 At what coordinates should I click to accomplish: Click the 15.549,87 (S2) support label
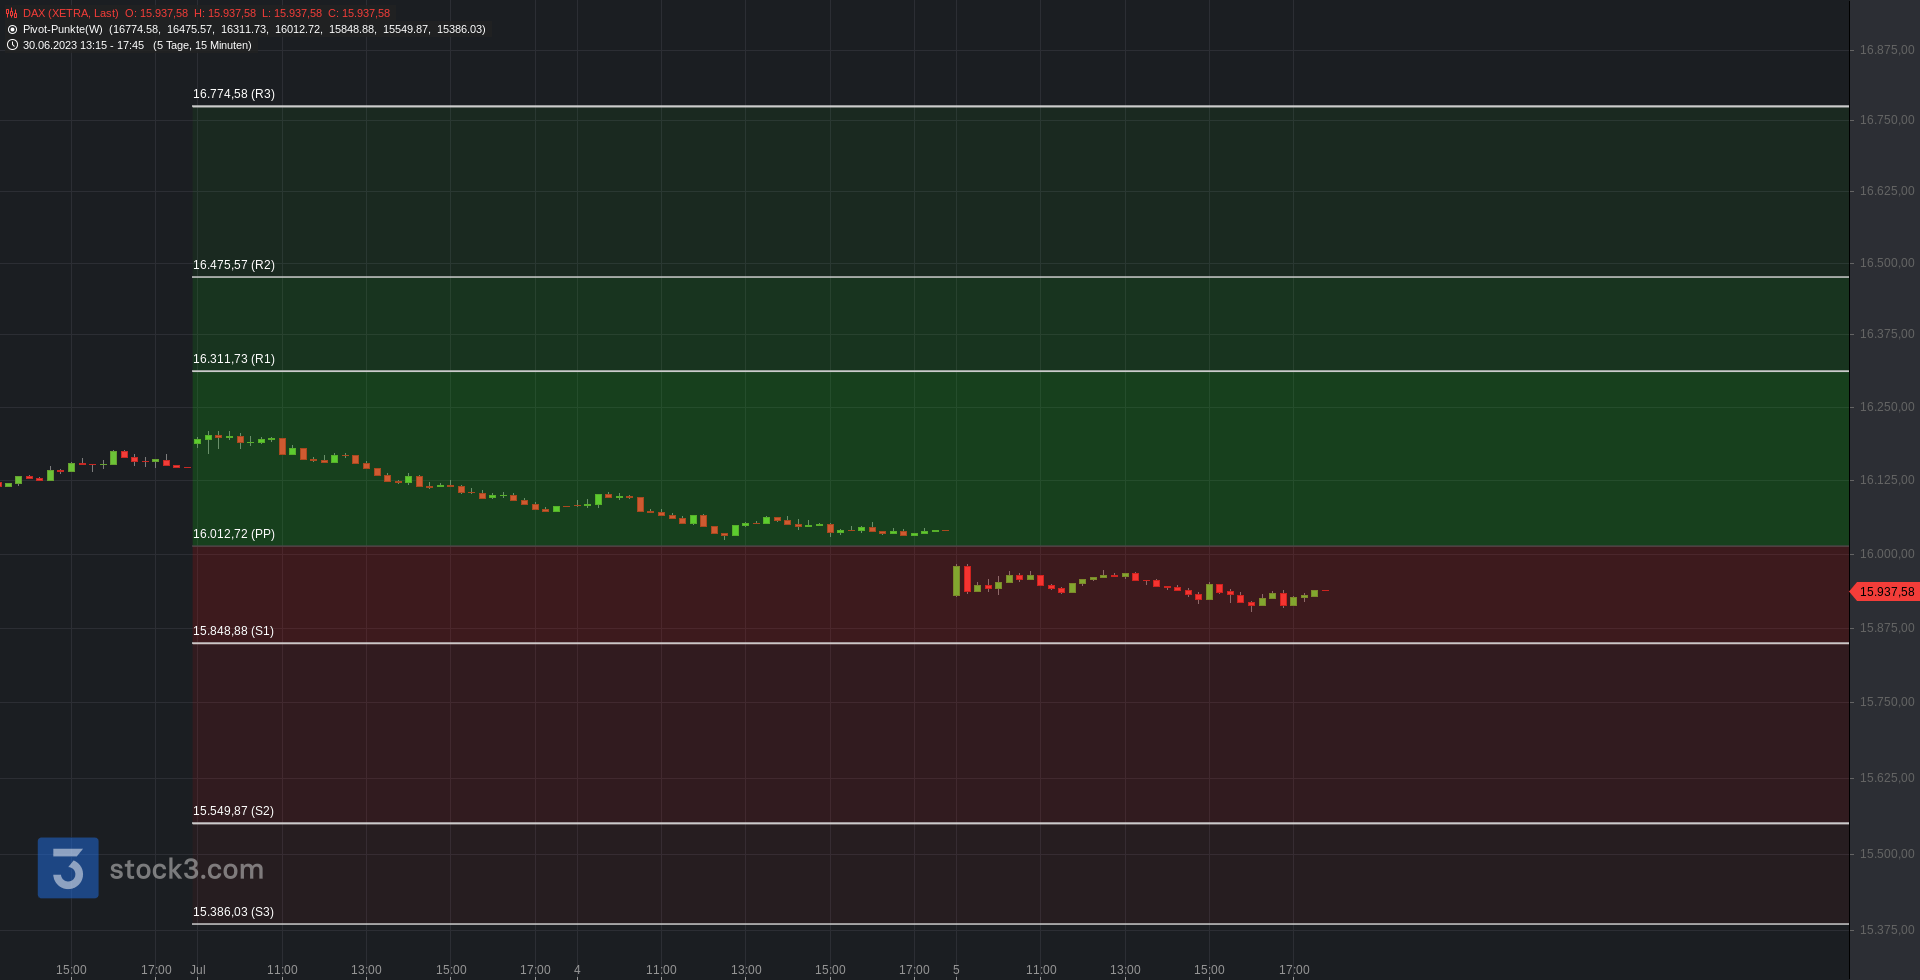pos(233,811)
